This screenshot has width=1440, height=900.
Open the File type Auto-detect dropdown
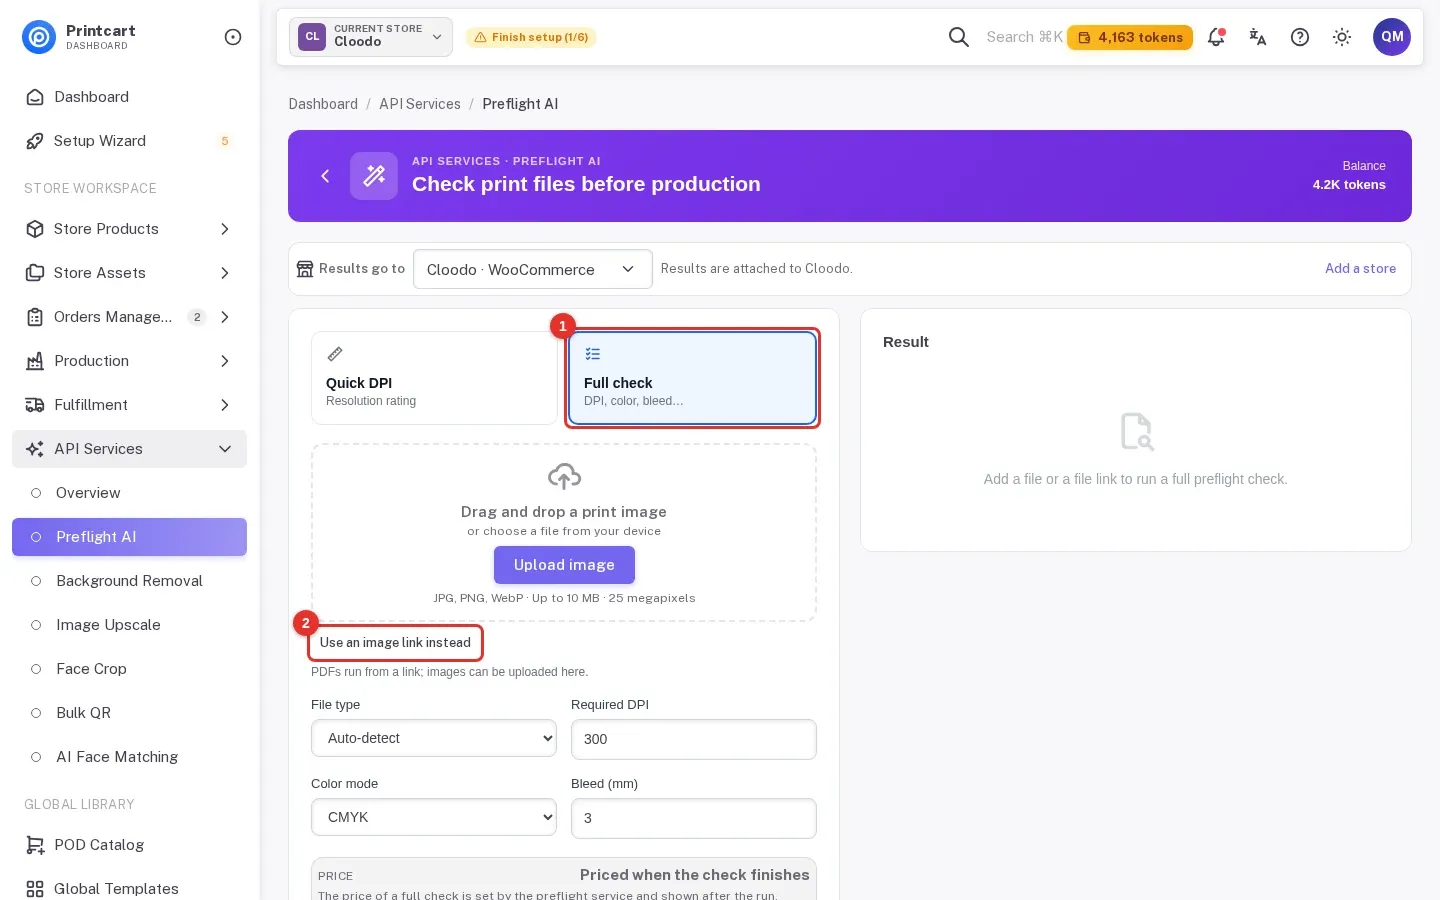[x=434, y=739]
